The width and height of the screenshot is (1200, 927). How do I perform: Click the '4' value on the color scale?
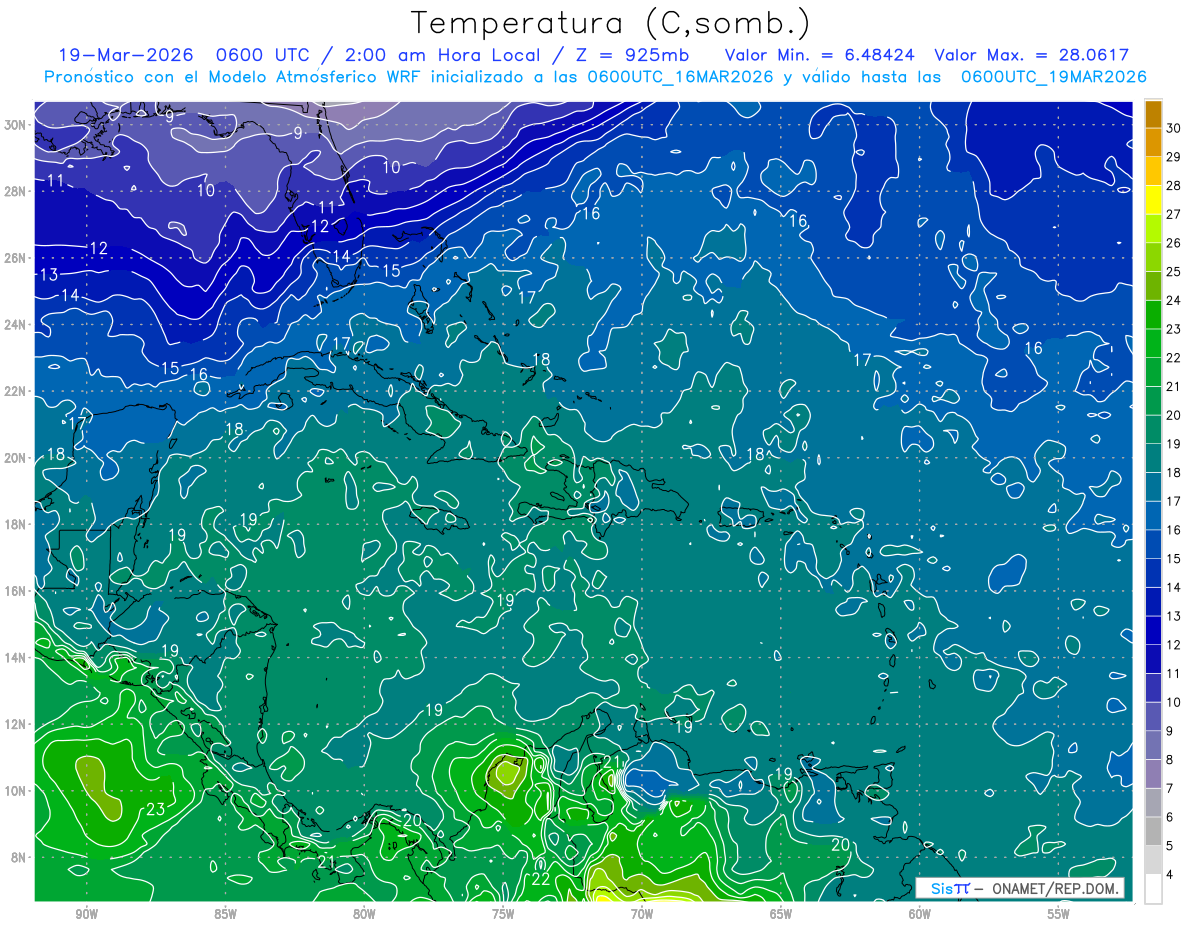click(1170, 874)
